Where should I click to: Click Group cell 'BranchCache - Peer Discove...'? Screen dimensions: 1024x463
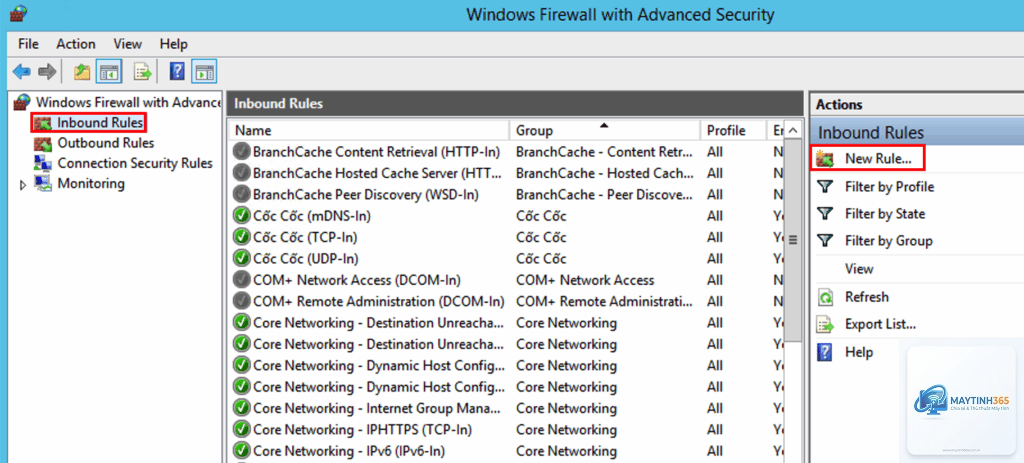[x=604, y=195]
